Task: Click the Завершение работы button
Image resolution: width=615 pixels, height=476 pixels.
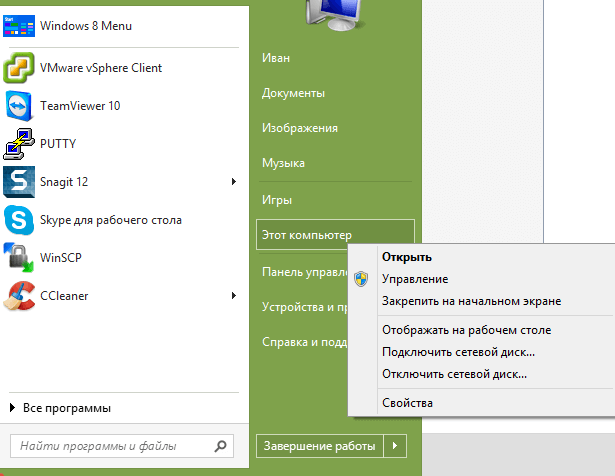Action: click(x=320, y=446)
